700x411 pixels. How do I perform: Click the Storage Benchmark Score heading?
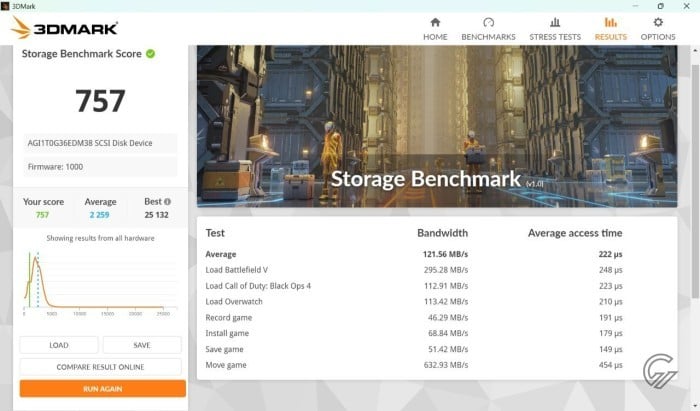[x=82, y=54]
